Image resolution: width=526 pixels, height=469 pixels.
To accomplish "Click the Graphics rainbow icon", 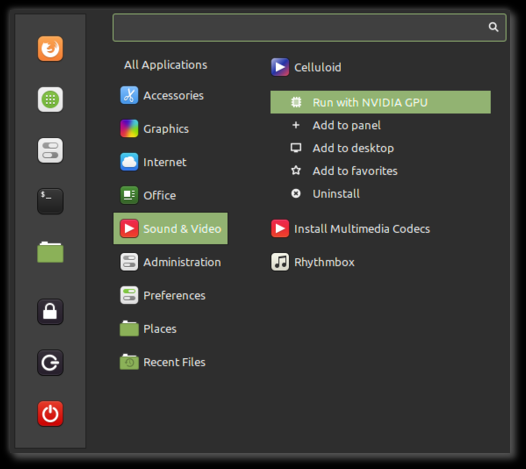I will point(129,128).
